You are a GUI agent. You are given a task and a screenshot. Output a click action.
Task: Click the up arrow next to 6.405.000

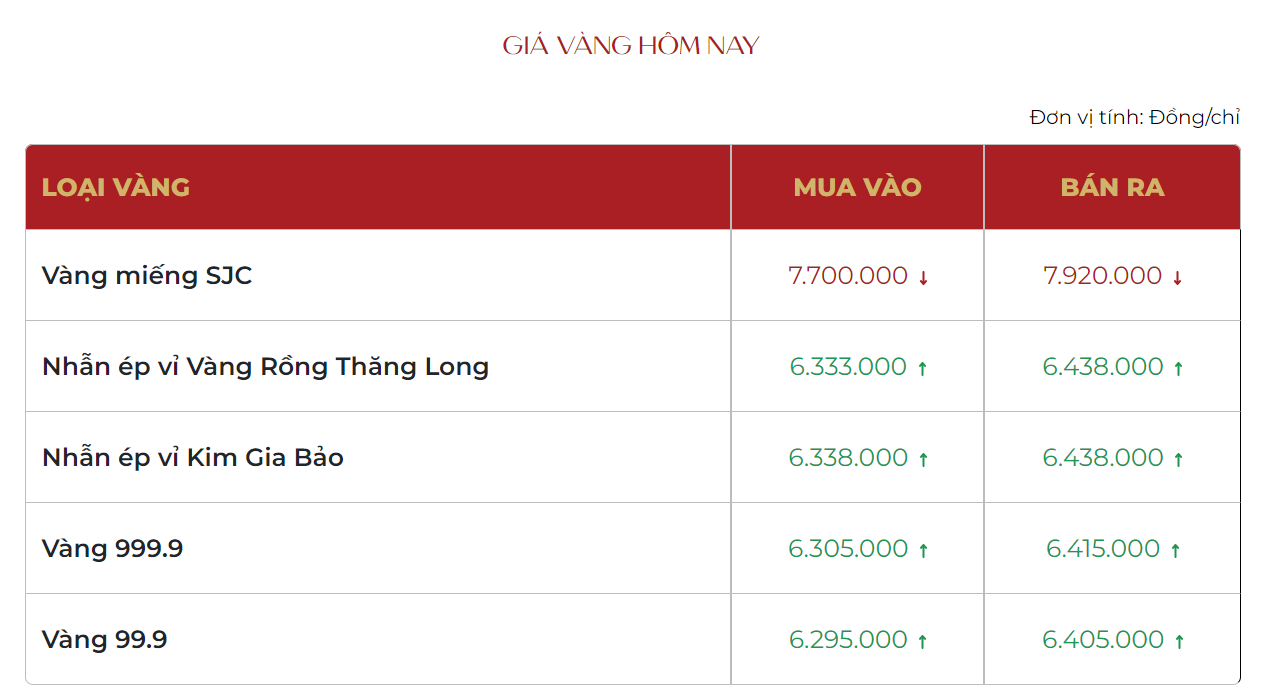[x=1179, y=641]
